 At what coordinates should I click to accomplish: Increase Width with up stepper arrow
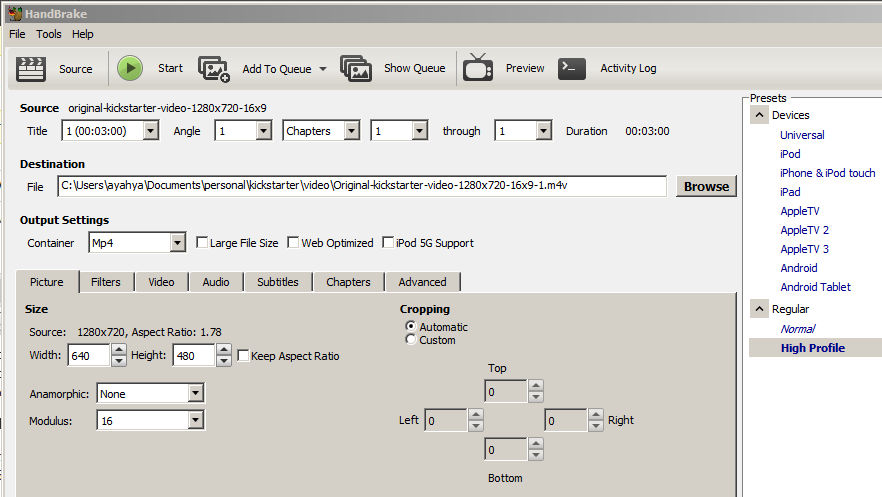[x=119, y=350]
